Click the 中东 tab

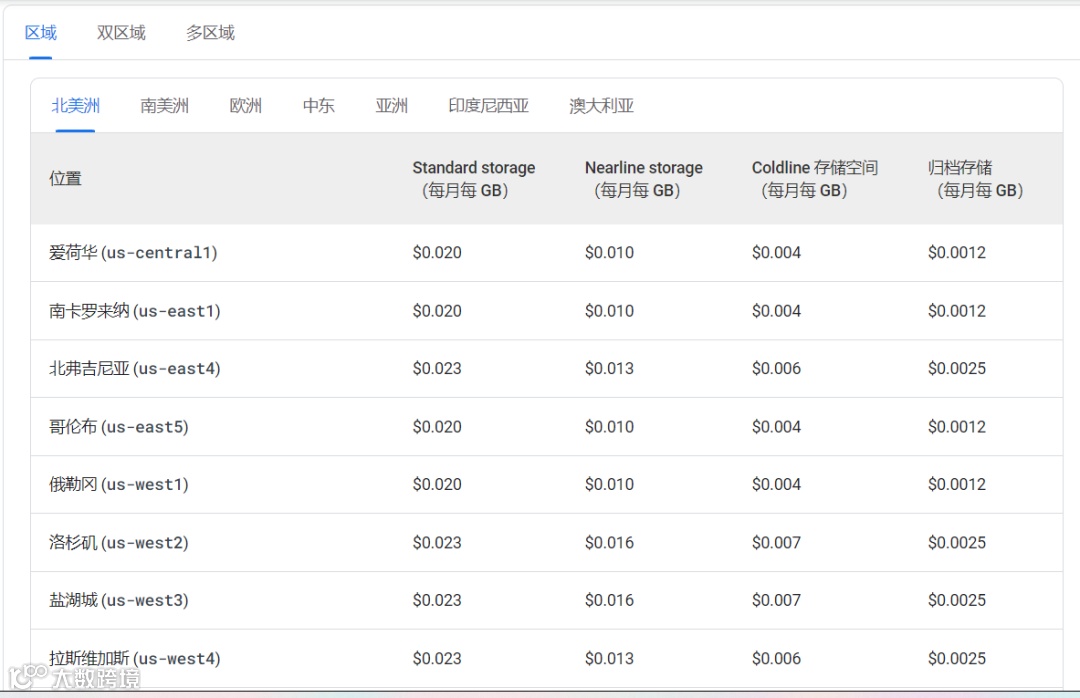point(319,106)
